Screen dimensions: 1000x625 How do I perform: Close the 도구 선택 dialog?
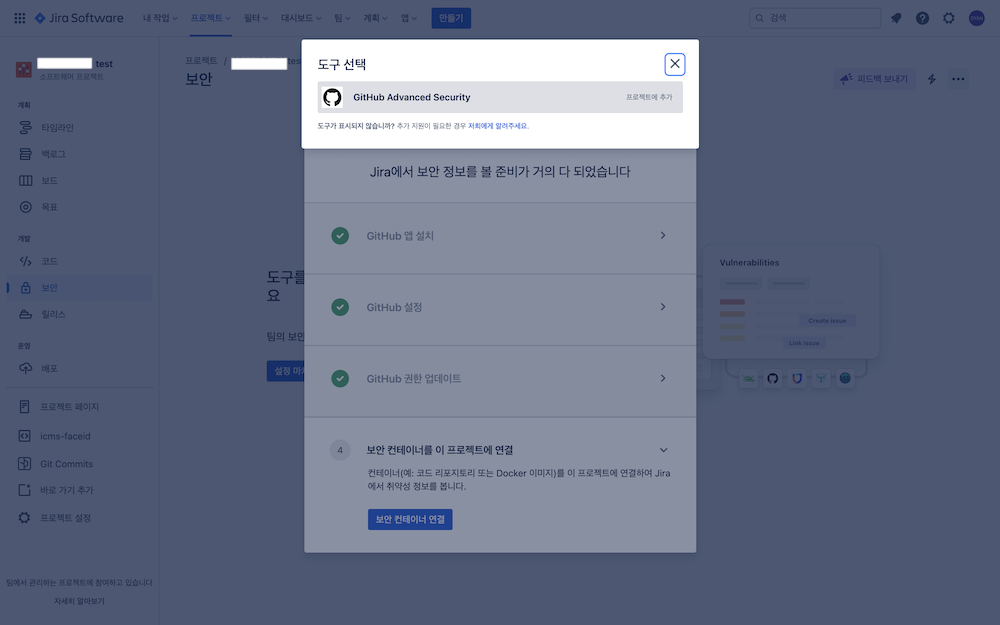tap(674, 64)
